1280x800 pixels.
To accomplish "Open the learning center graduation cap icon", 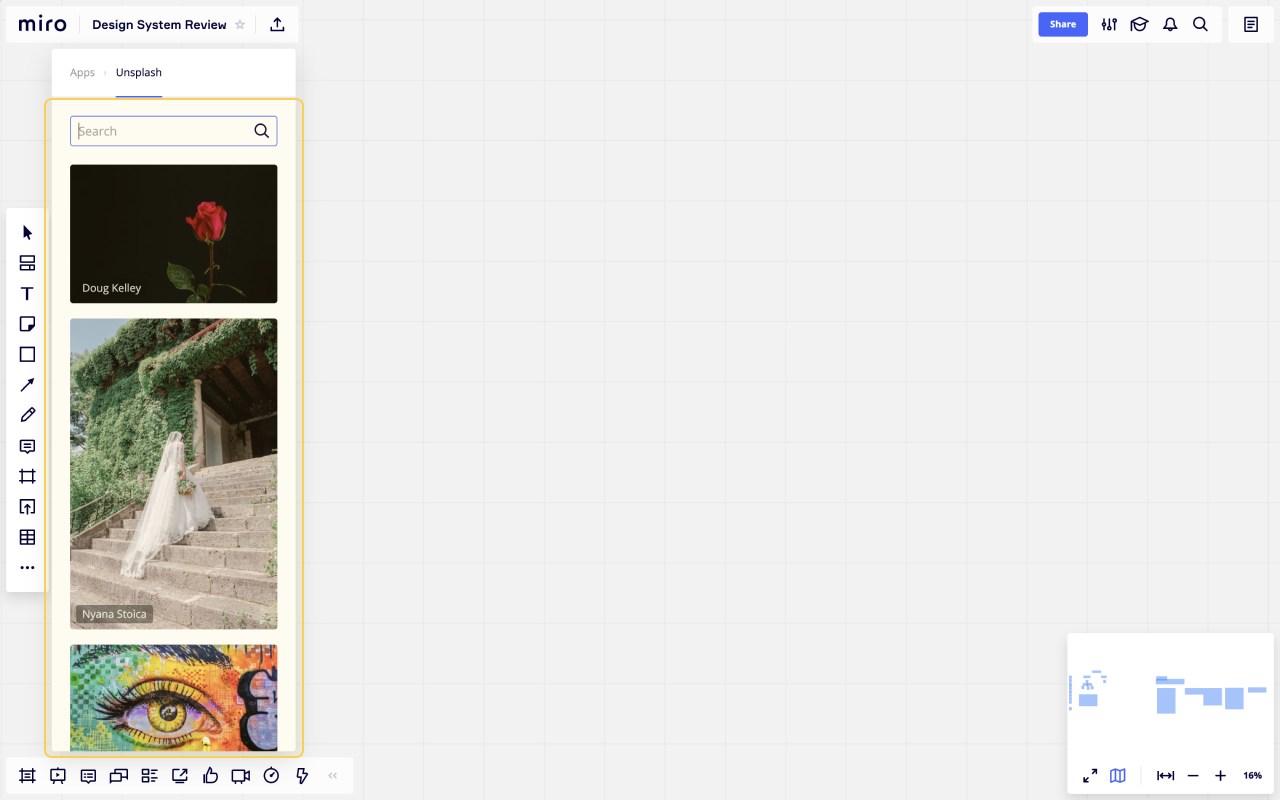I will coord(1139,25).
